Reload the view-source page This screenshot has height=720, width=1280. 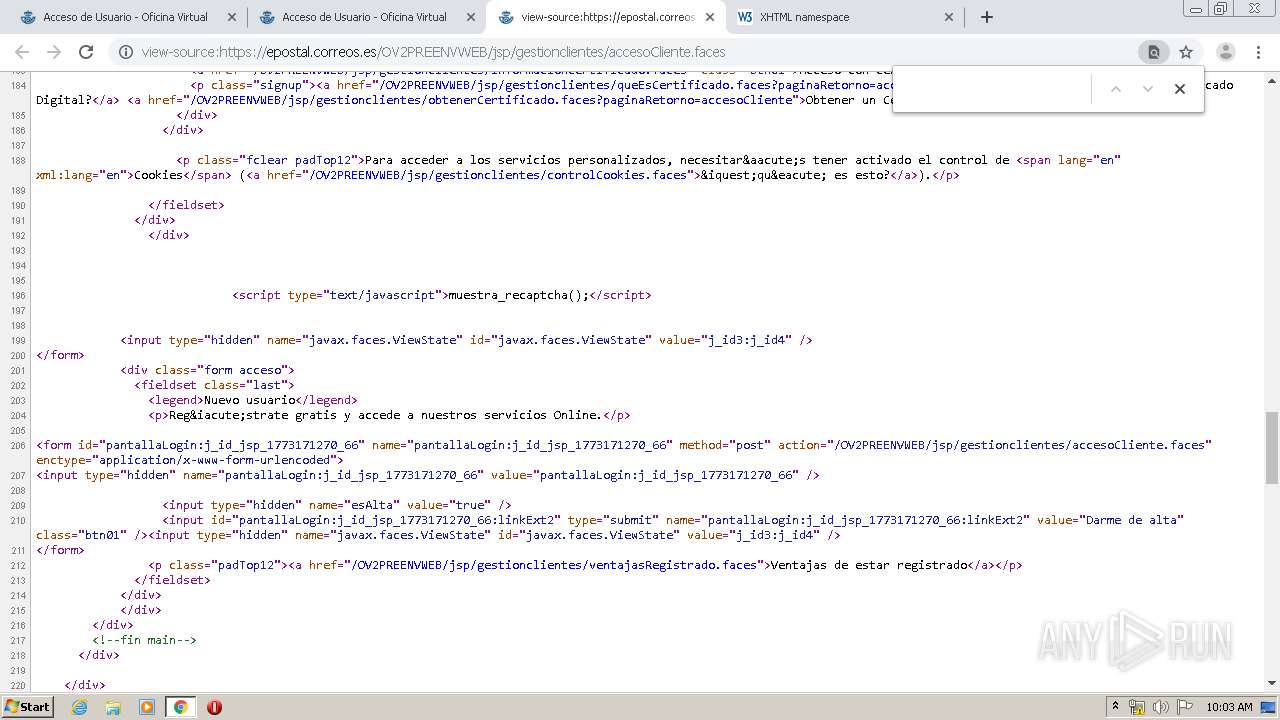point(86,52)
